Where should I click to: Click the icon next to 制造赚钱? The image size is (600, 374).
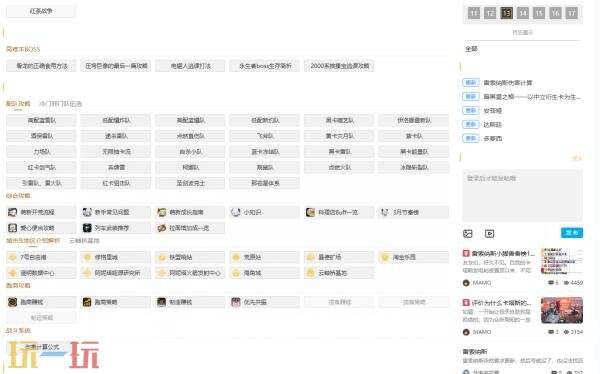tap(161, 302)
